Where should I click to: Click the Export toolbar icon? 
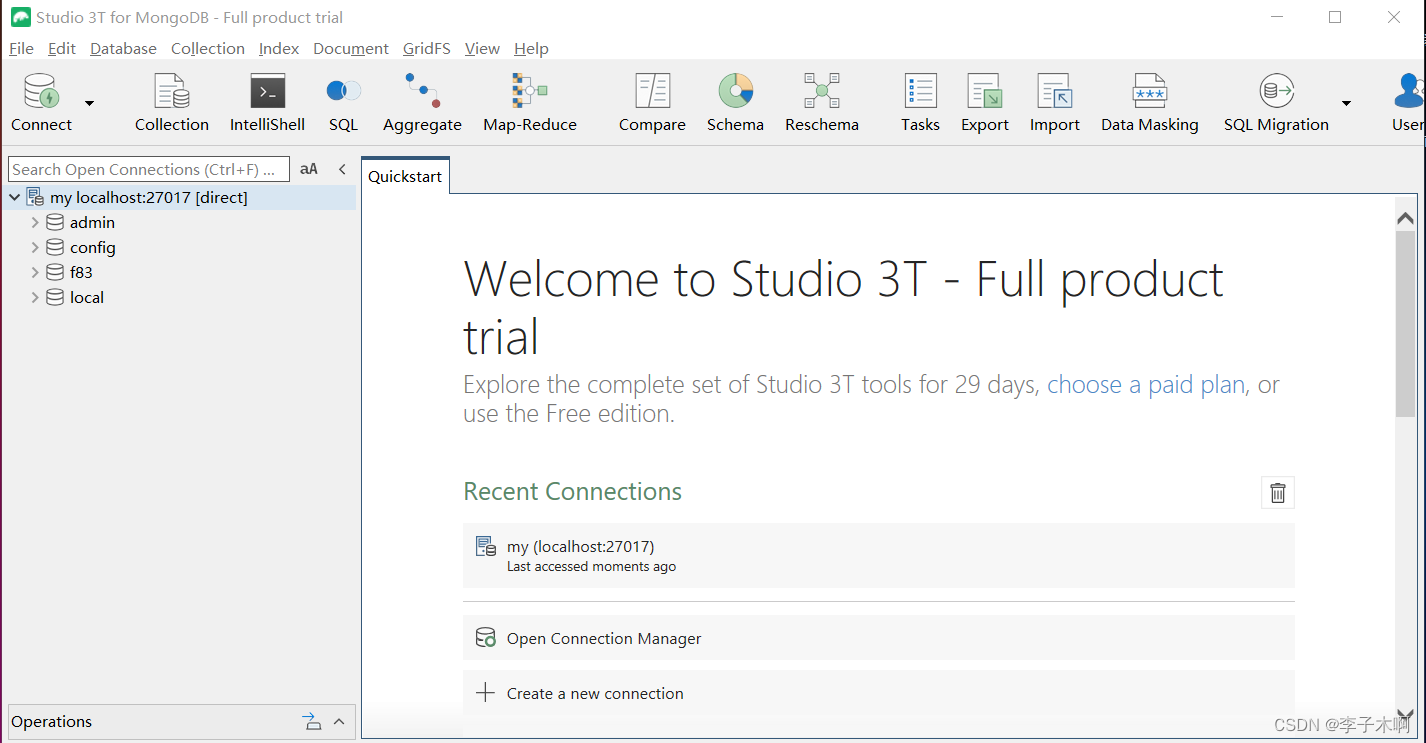pos(985,102)
